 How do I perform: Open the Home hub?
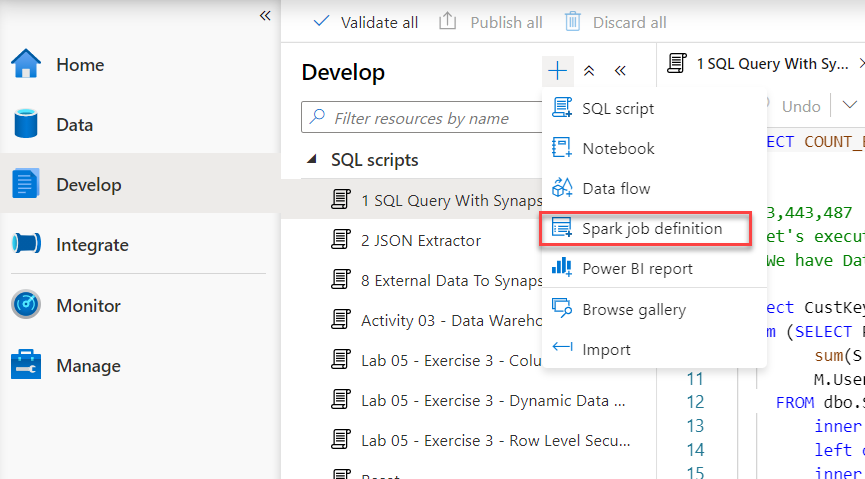click(140, 65)
